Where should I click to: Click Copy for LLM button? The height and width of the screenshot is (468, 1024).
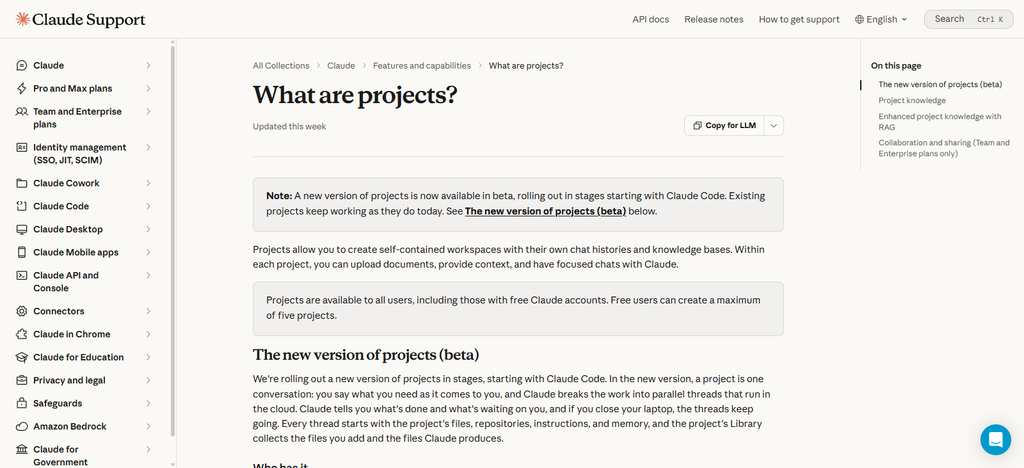tap(724, 125)
